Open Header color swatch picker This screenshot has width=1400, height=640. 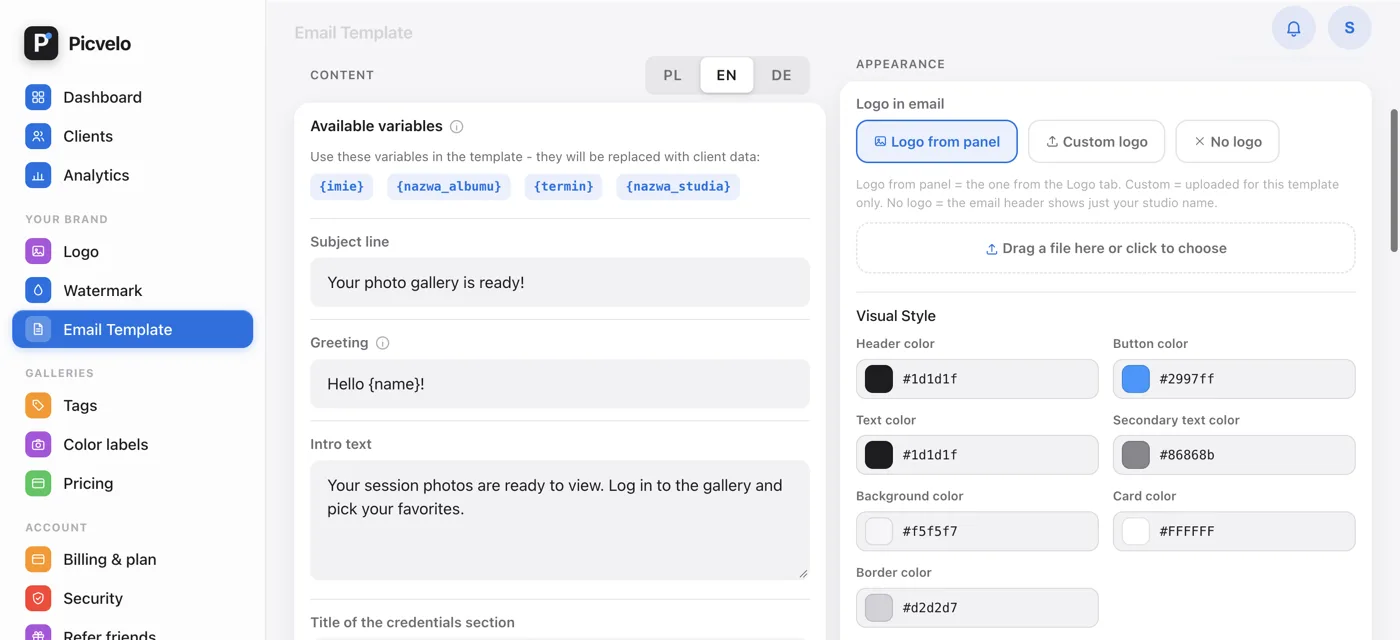tap(879, 379)
